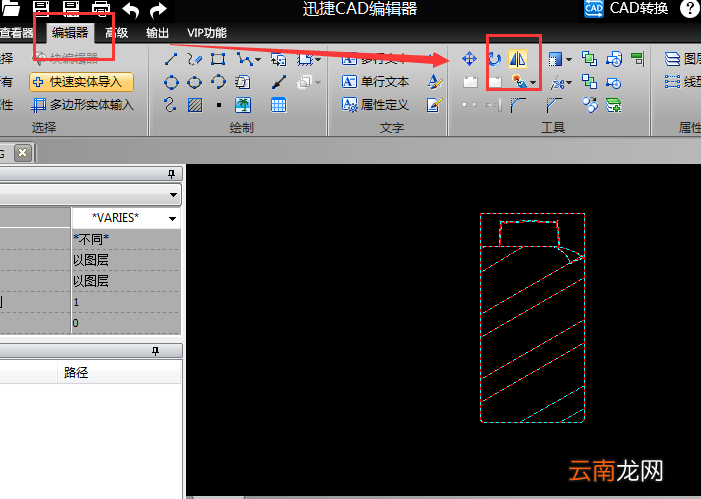
Task: Click 快速实体导入 button
Action: (81, 82)
